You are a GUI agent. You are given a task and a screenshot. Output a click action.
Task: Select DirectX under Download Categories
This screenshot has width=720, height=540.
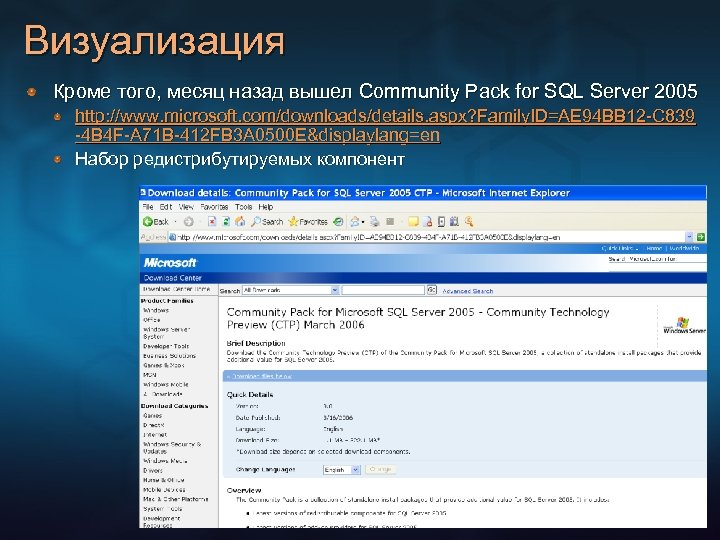[x=153, y=425]
